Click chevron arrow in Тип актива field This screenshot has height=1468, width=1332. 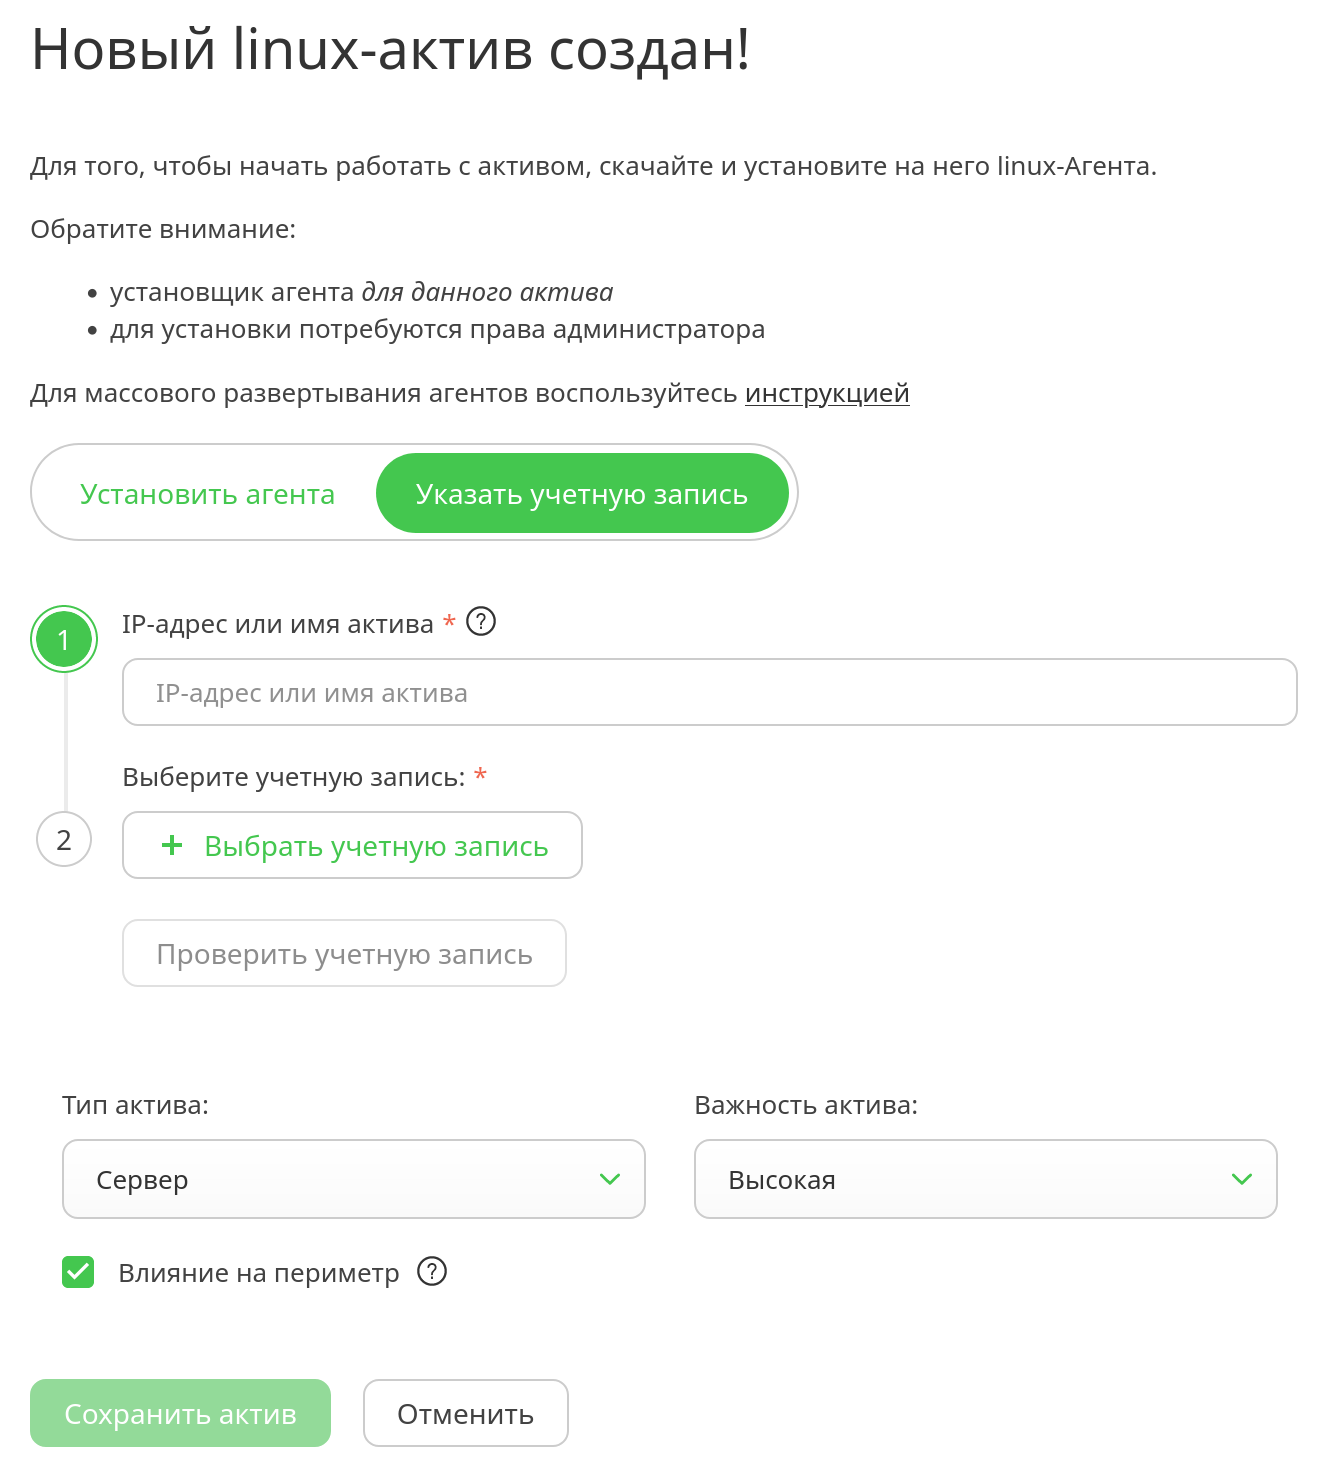[610, 1179]
